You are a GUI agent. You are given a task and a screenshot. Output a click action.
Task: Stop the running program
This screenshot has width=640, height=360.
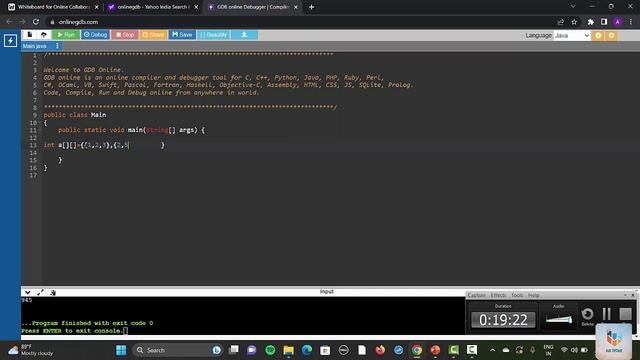point(125,35)
